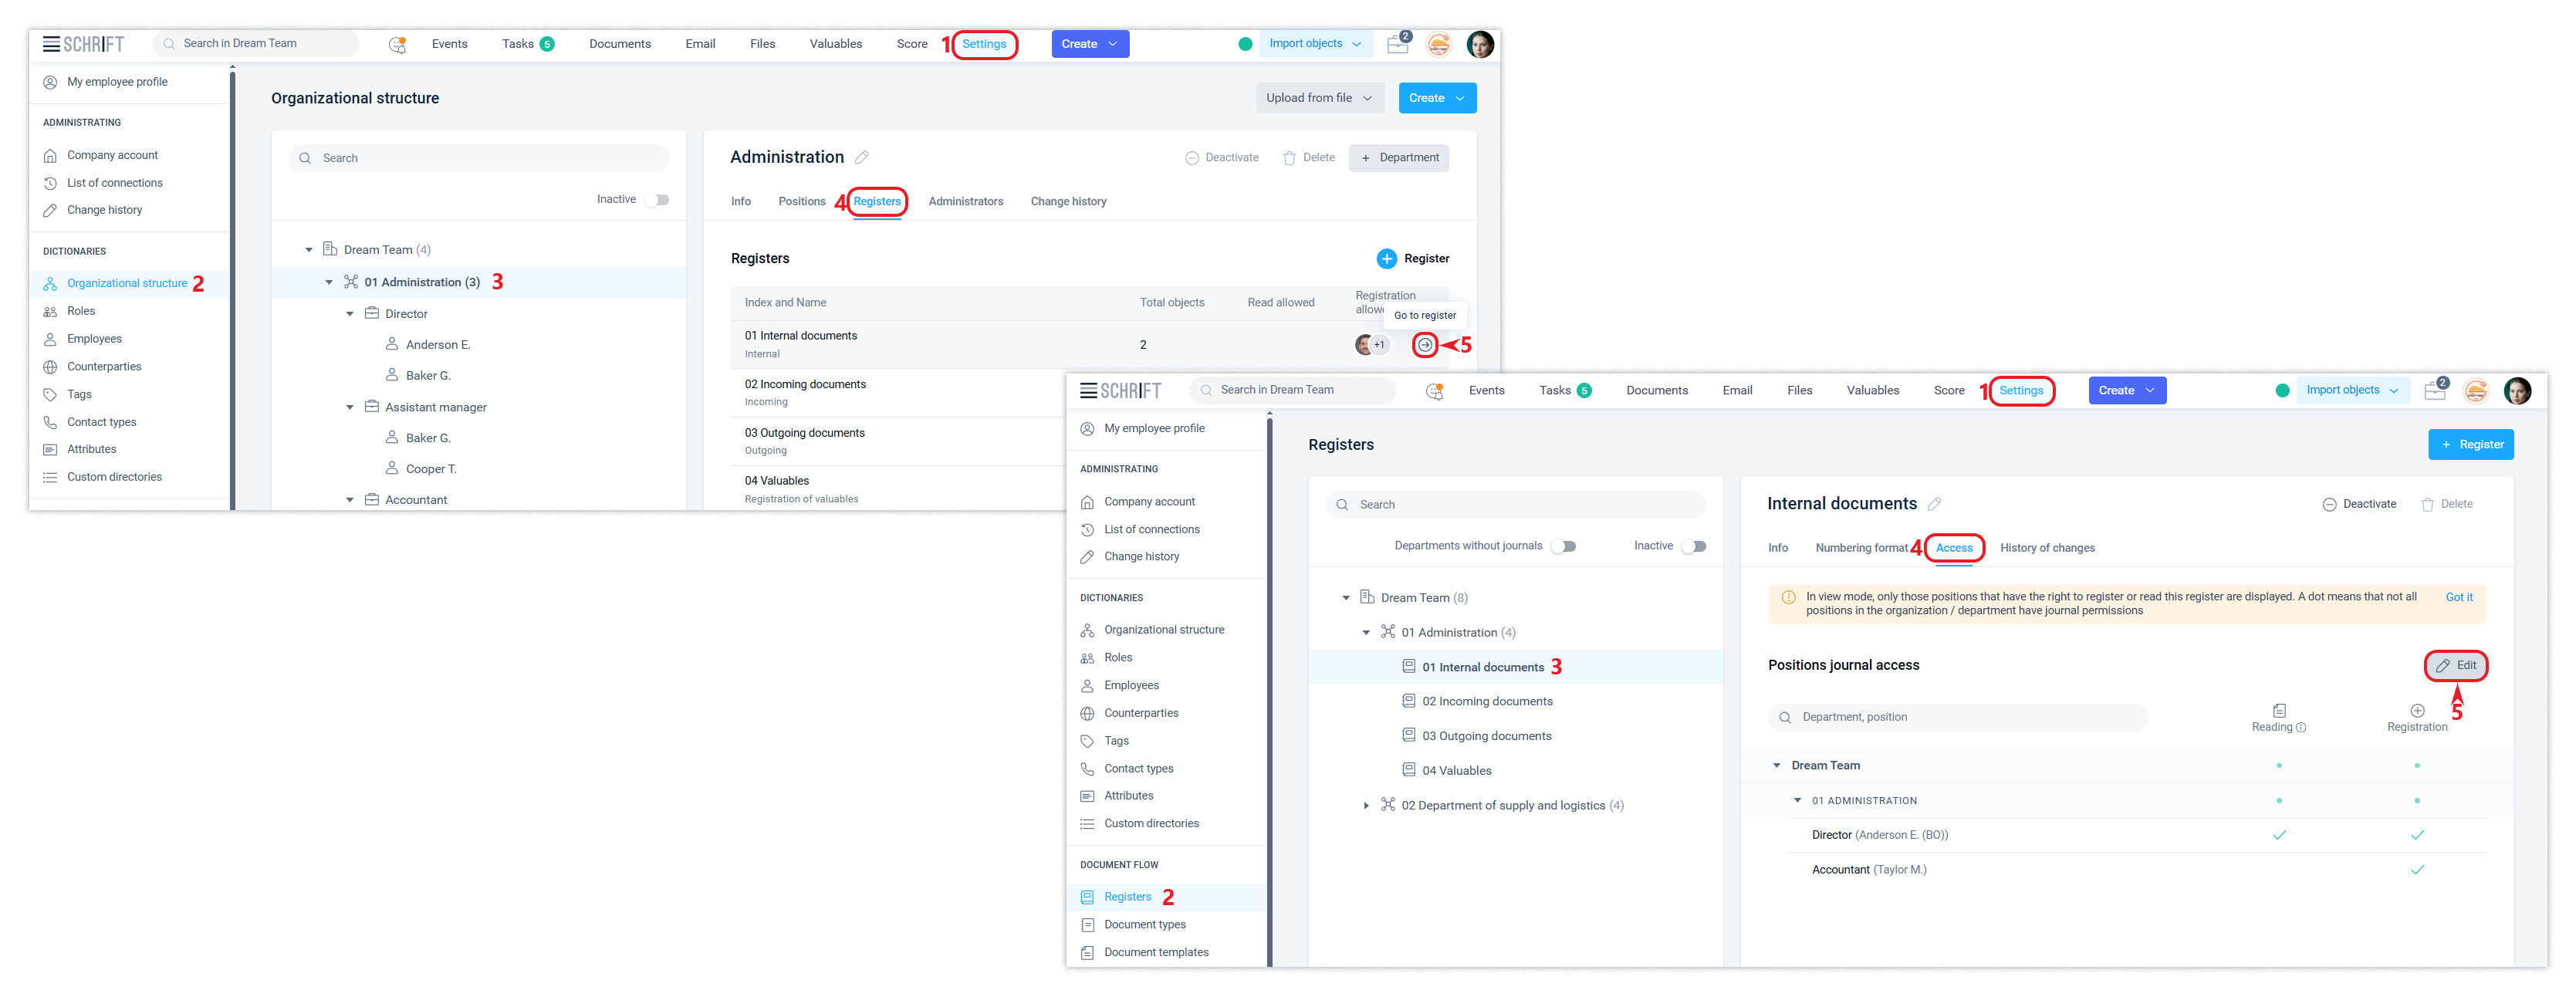Open Upload from file dropdown
This screenshot has height=997, width=2576.
[x=1319, y=98]
